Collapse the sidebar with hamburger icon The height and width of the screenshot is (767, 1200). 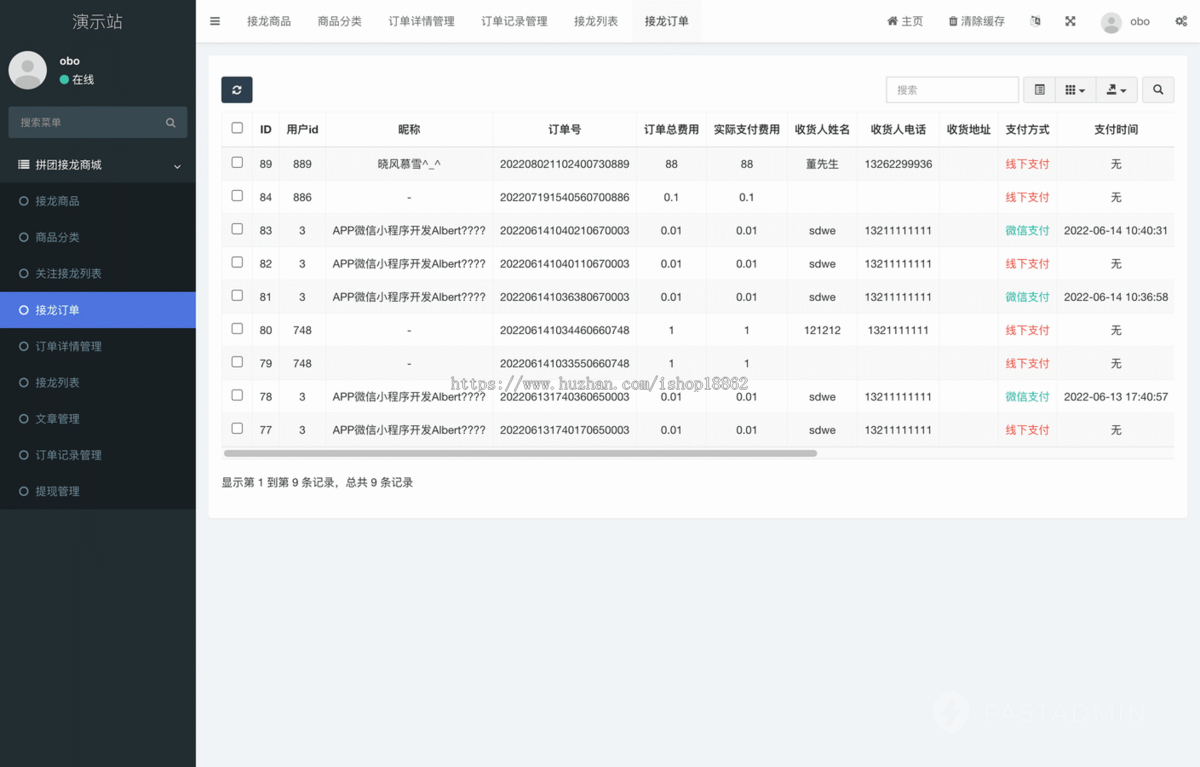(214, 20)
